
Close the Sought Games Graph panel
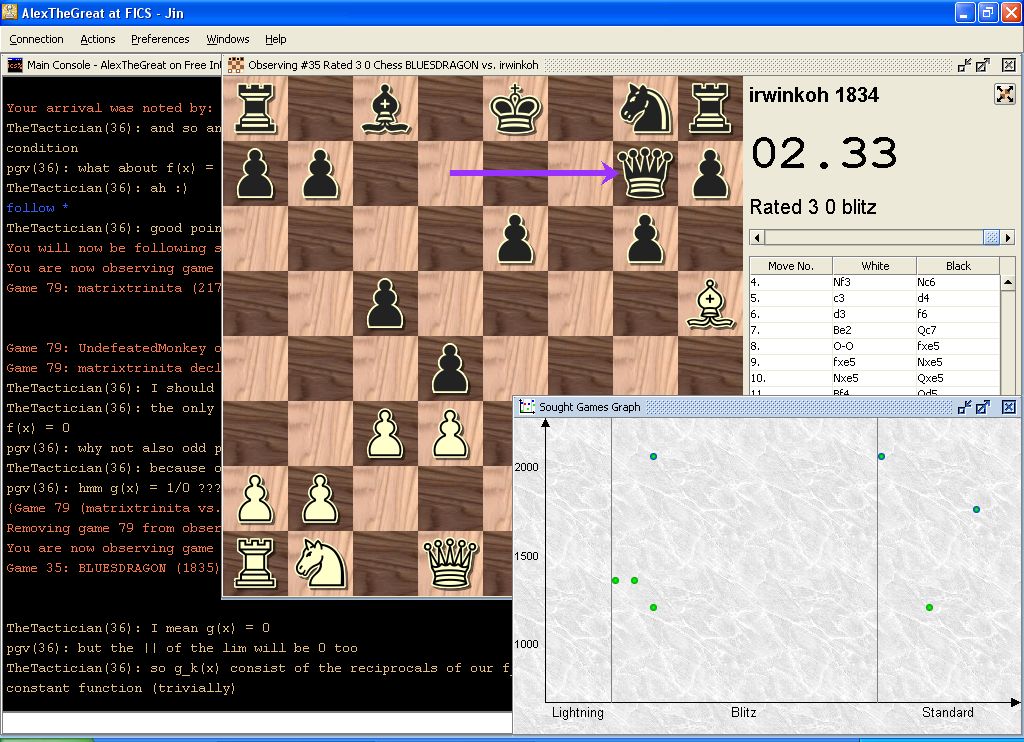pyautogui.click(x=1008, y=407)
